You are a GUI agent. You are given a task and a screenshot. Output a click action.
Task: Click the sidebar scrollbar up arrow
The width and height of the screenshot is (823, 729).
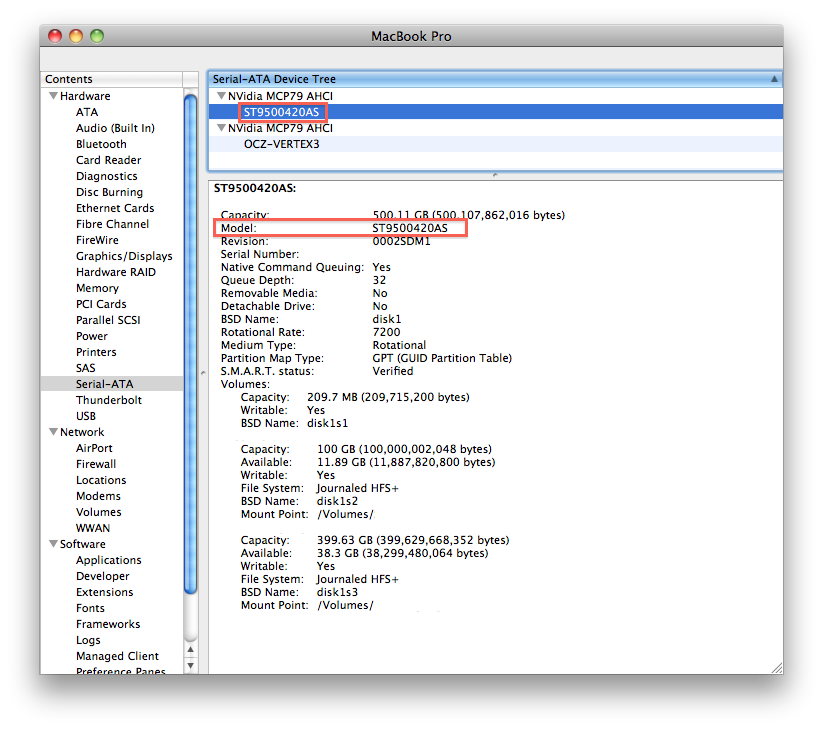tap(191, 650)
